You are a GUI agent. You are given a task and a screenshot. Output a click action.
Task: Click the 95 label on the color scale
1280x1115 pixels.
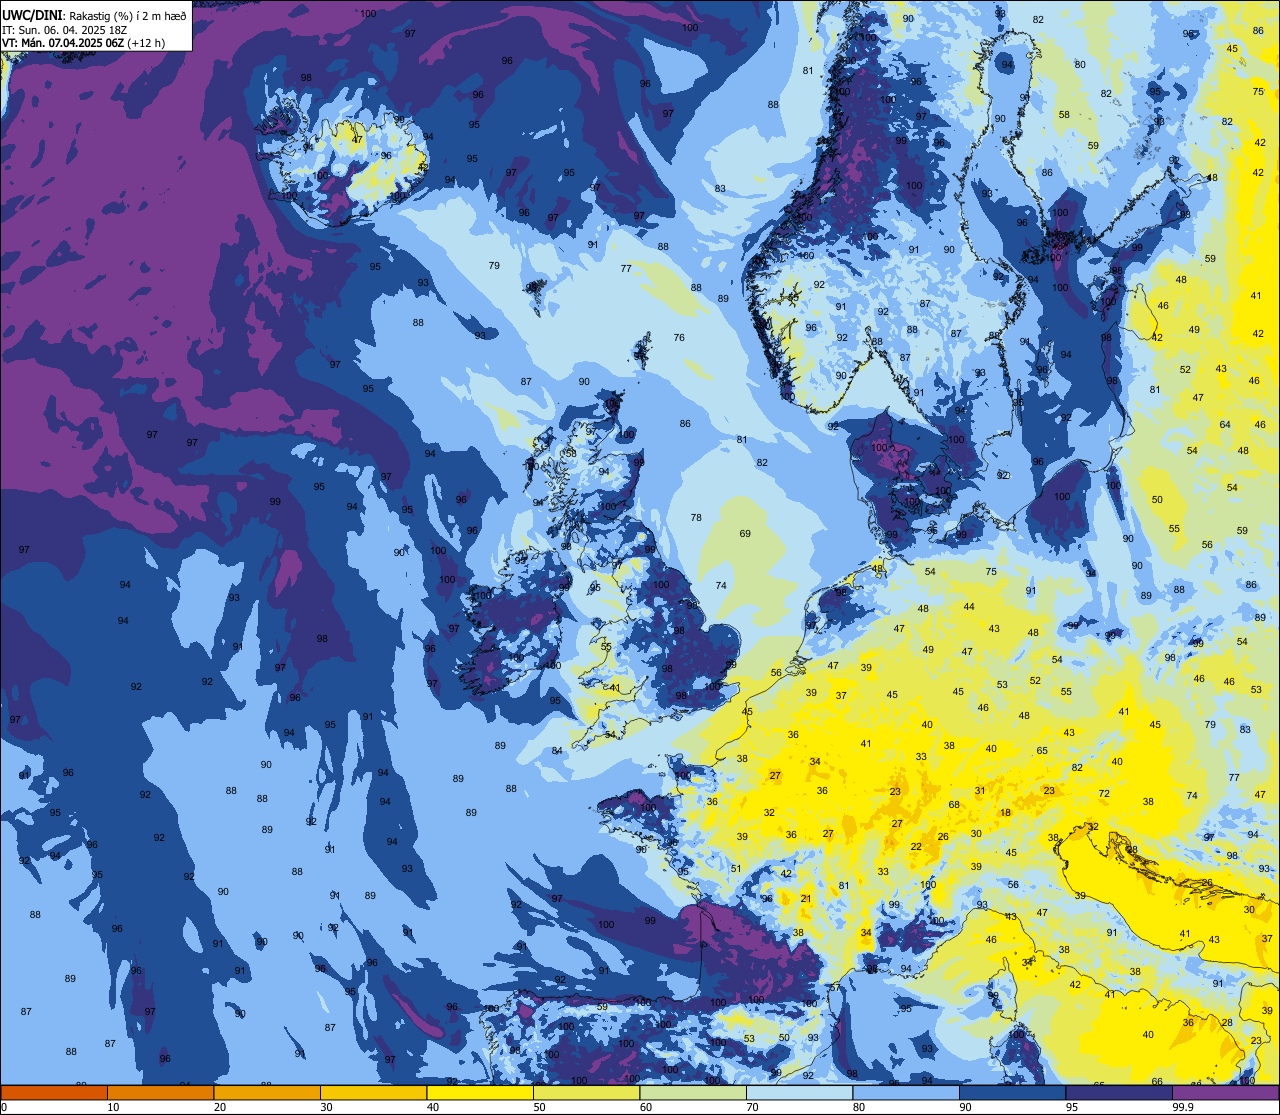(x=1071, y=1107)
